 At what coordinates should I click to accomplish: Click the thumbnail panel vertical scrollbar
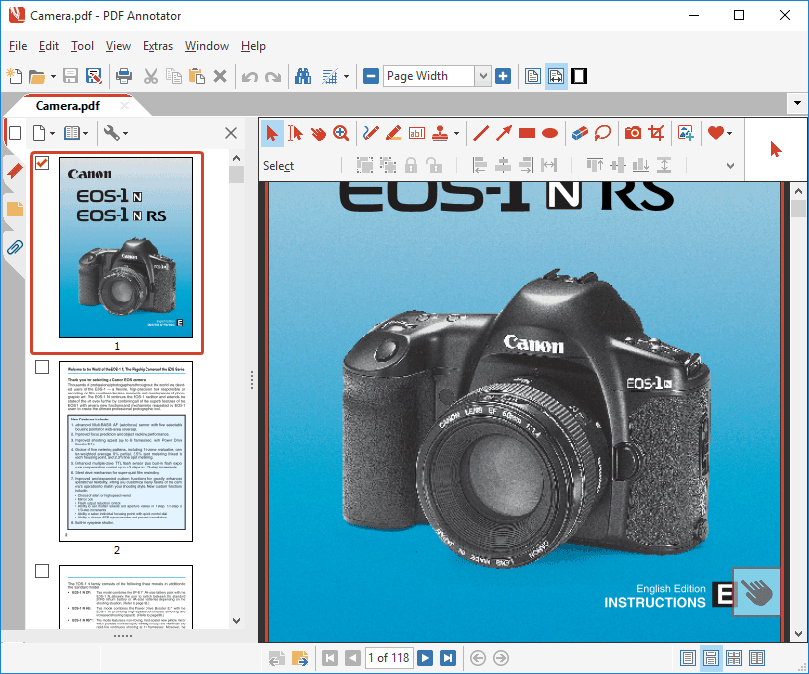coord(236,390)
